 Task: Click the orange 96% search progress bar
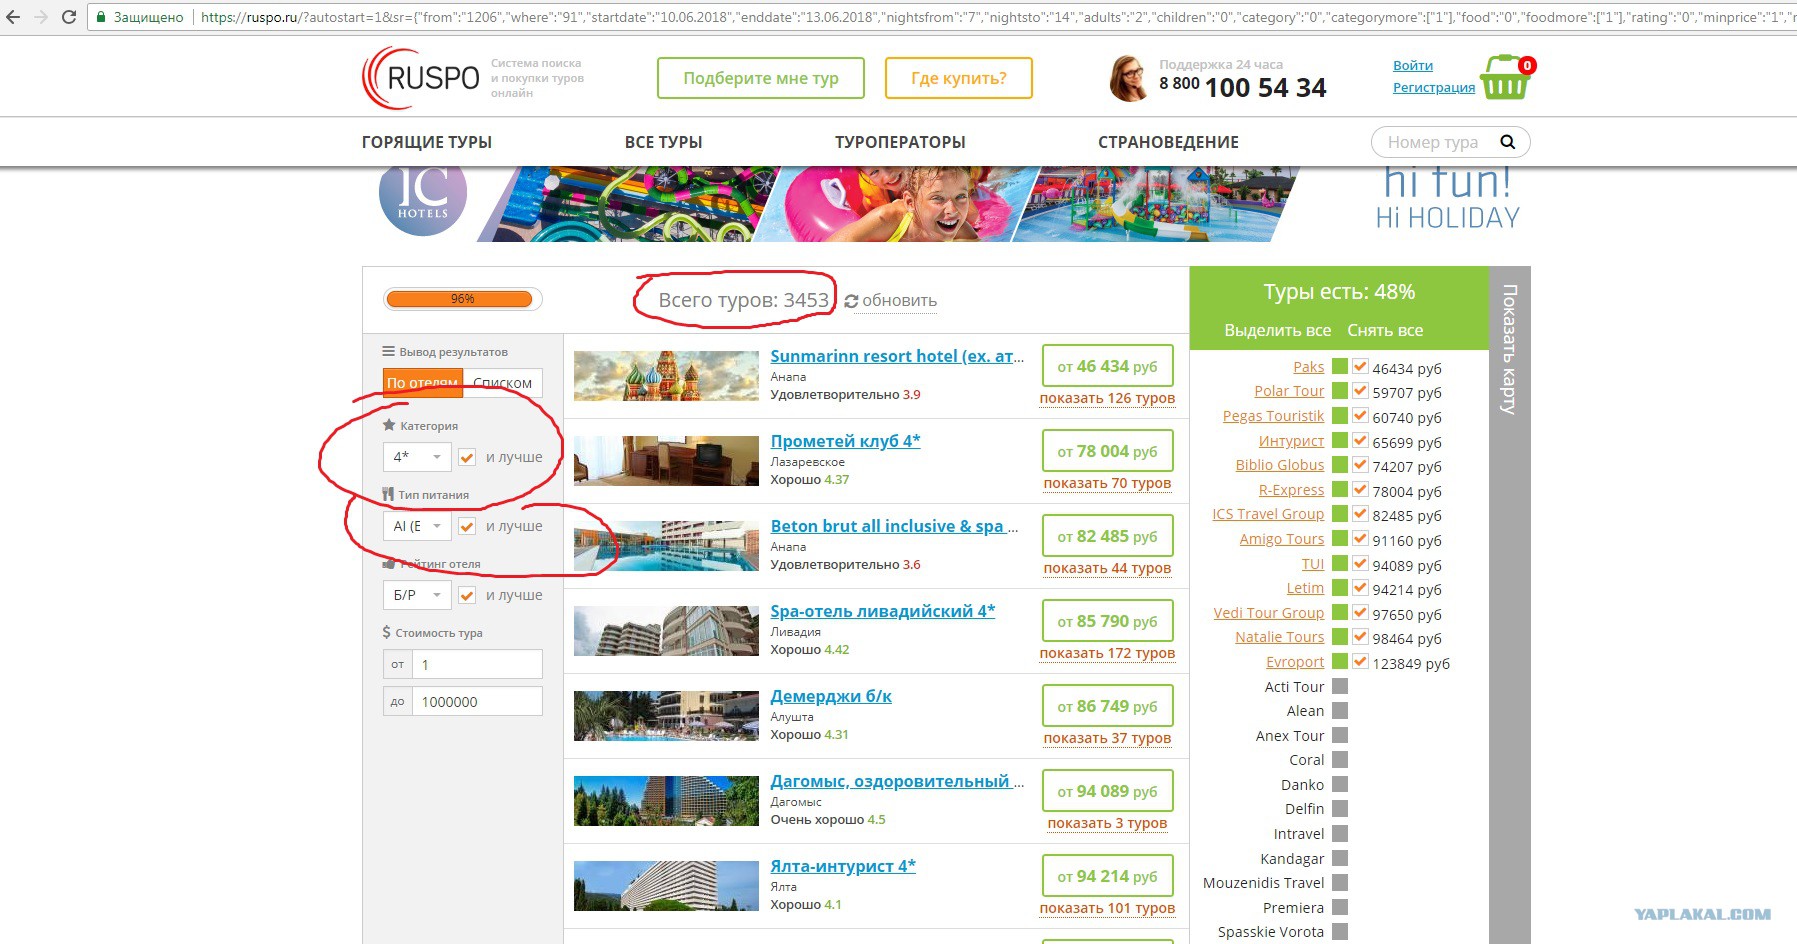(462, 299)
